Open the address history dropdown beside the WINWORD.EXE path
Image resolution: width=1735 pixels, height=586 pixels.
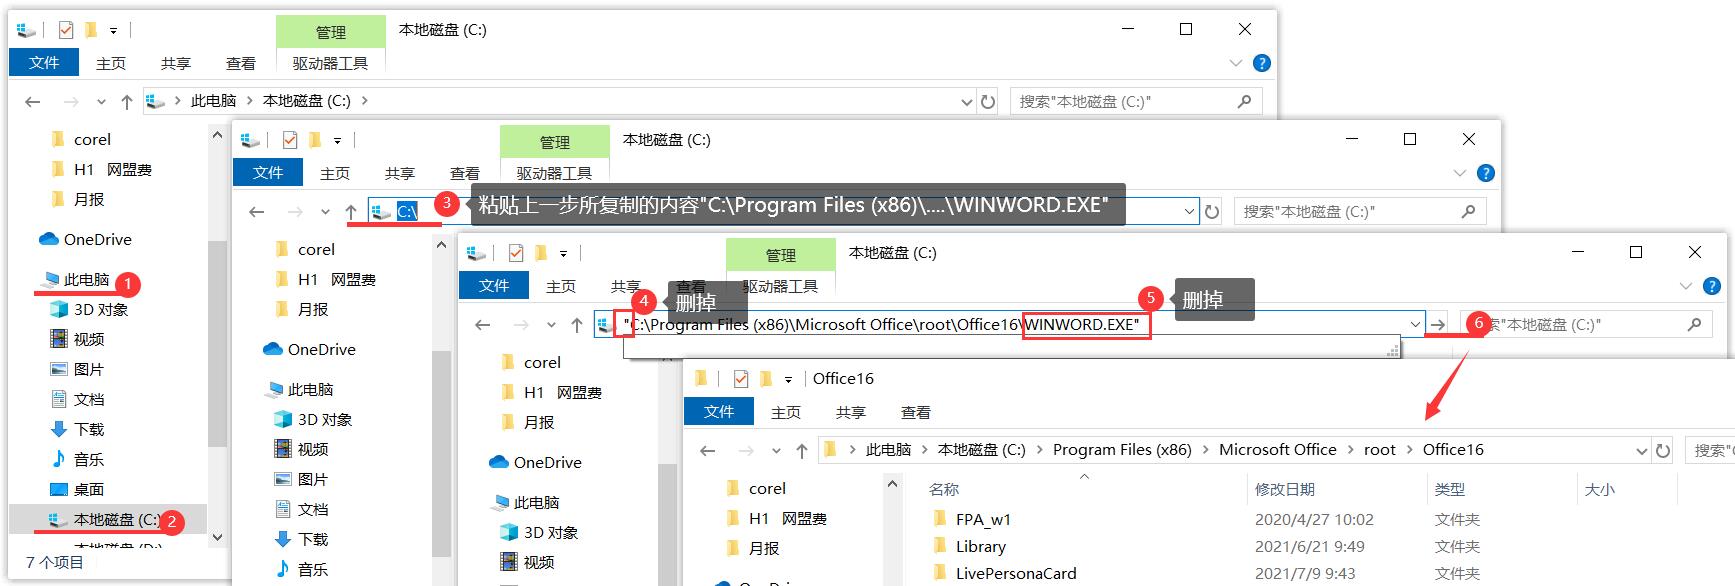1415,325
